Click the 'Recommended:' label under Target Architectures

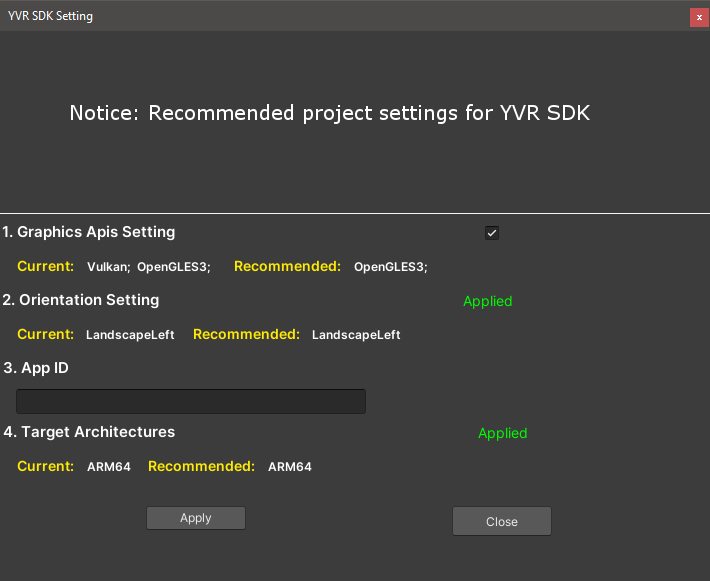tap(201, 466)
